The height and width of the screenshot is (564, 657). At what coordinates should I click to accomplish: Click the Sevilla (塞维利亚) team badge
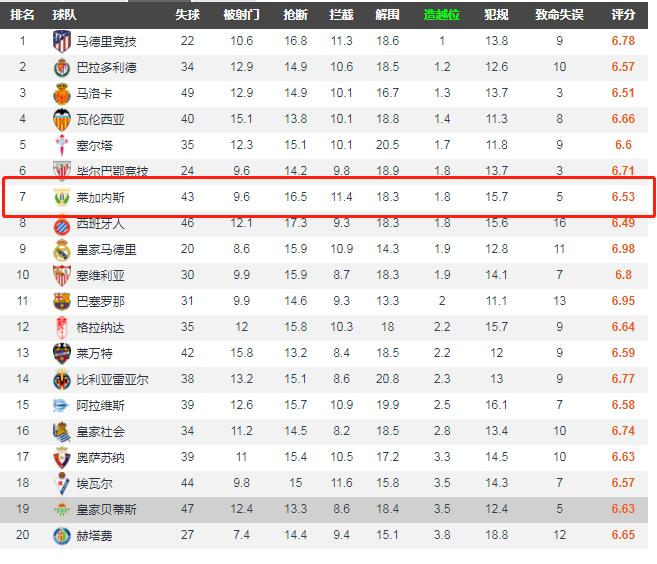pos(61,275)
